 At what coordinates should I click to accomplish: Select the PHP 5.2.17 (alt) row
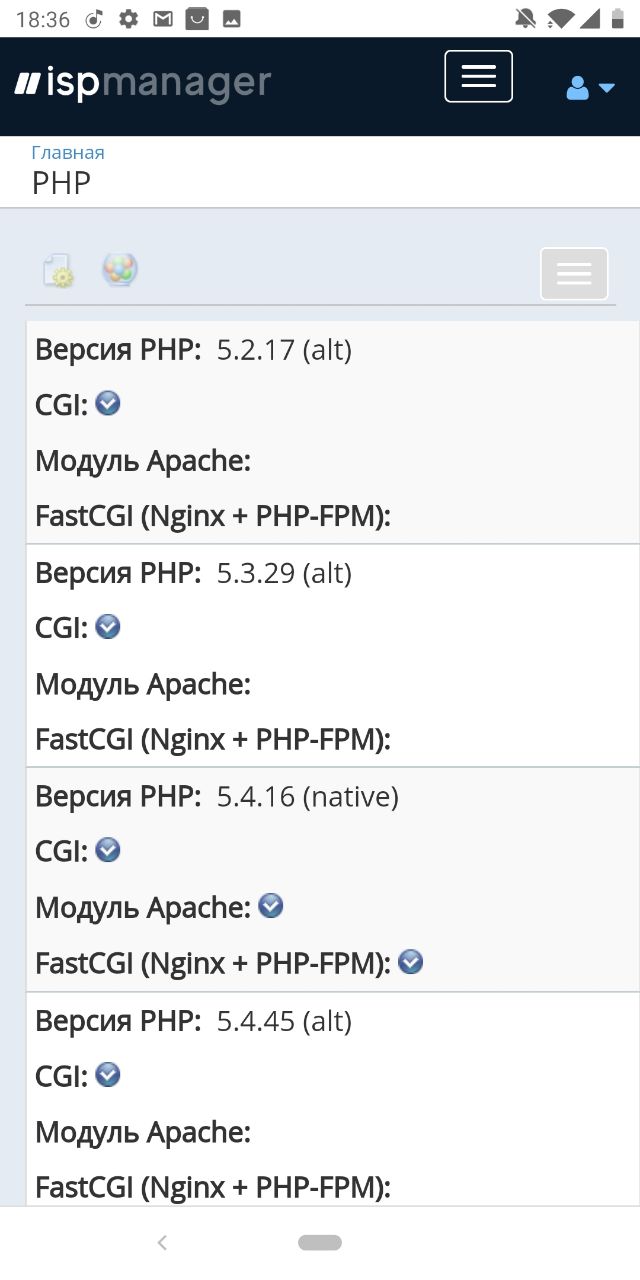coord(332,433)
